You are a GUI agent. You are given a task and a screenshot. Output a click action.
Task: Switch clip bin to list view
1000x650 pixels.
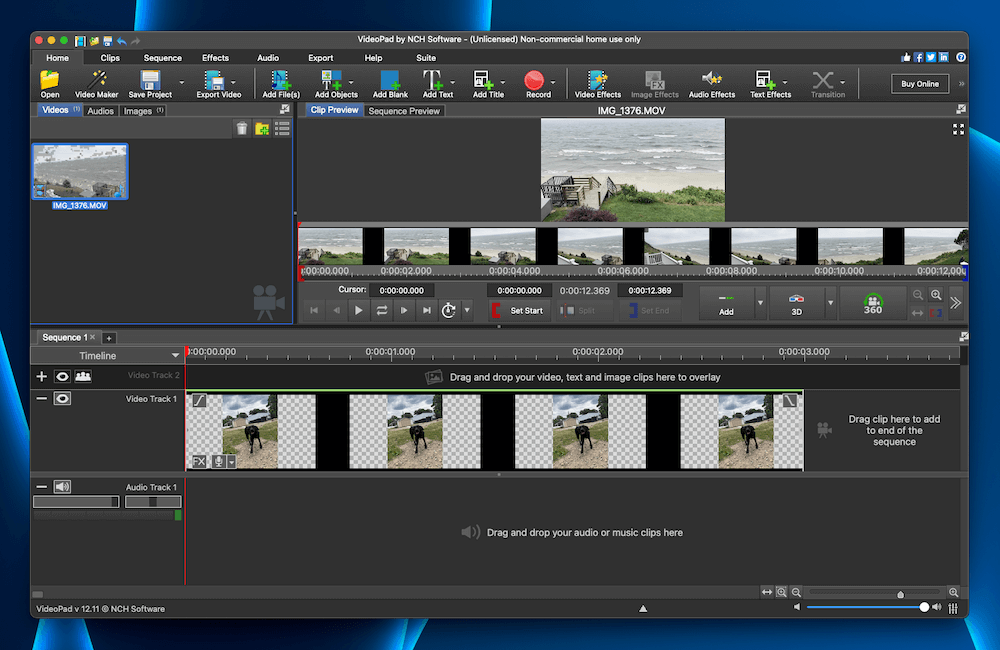(283, 129)
